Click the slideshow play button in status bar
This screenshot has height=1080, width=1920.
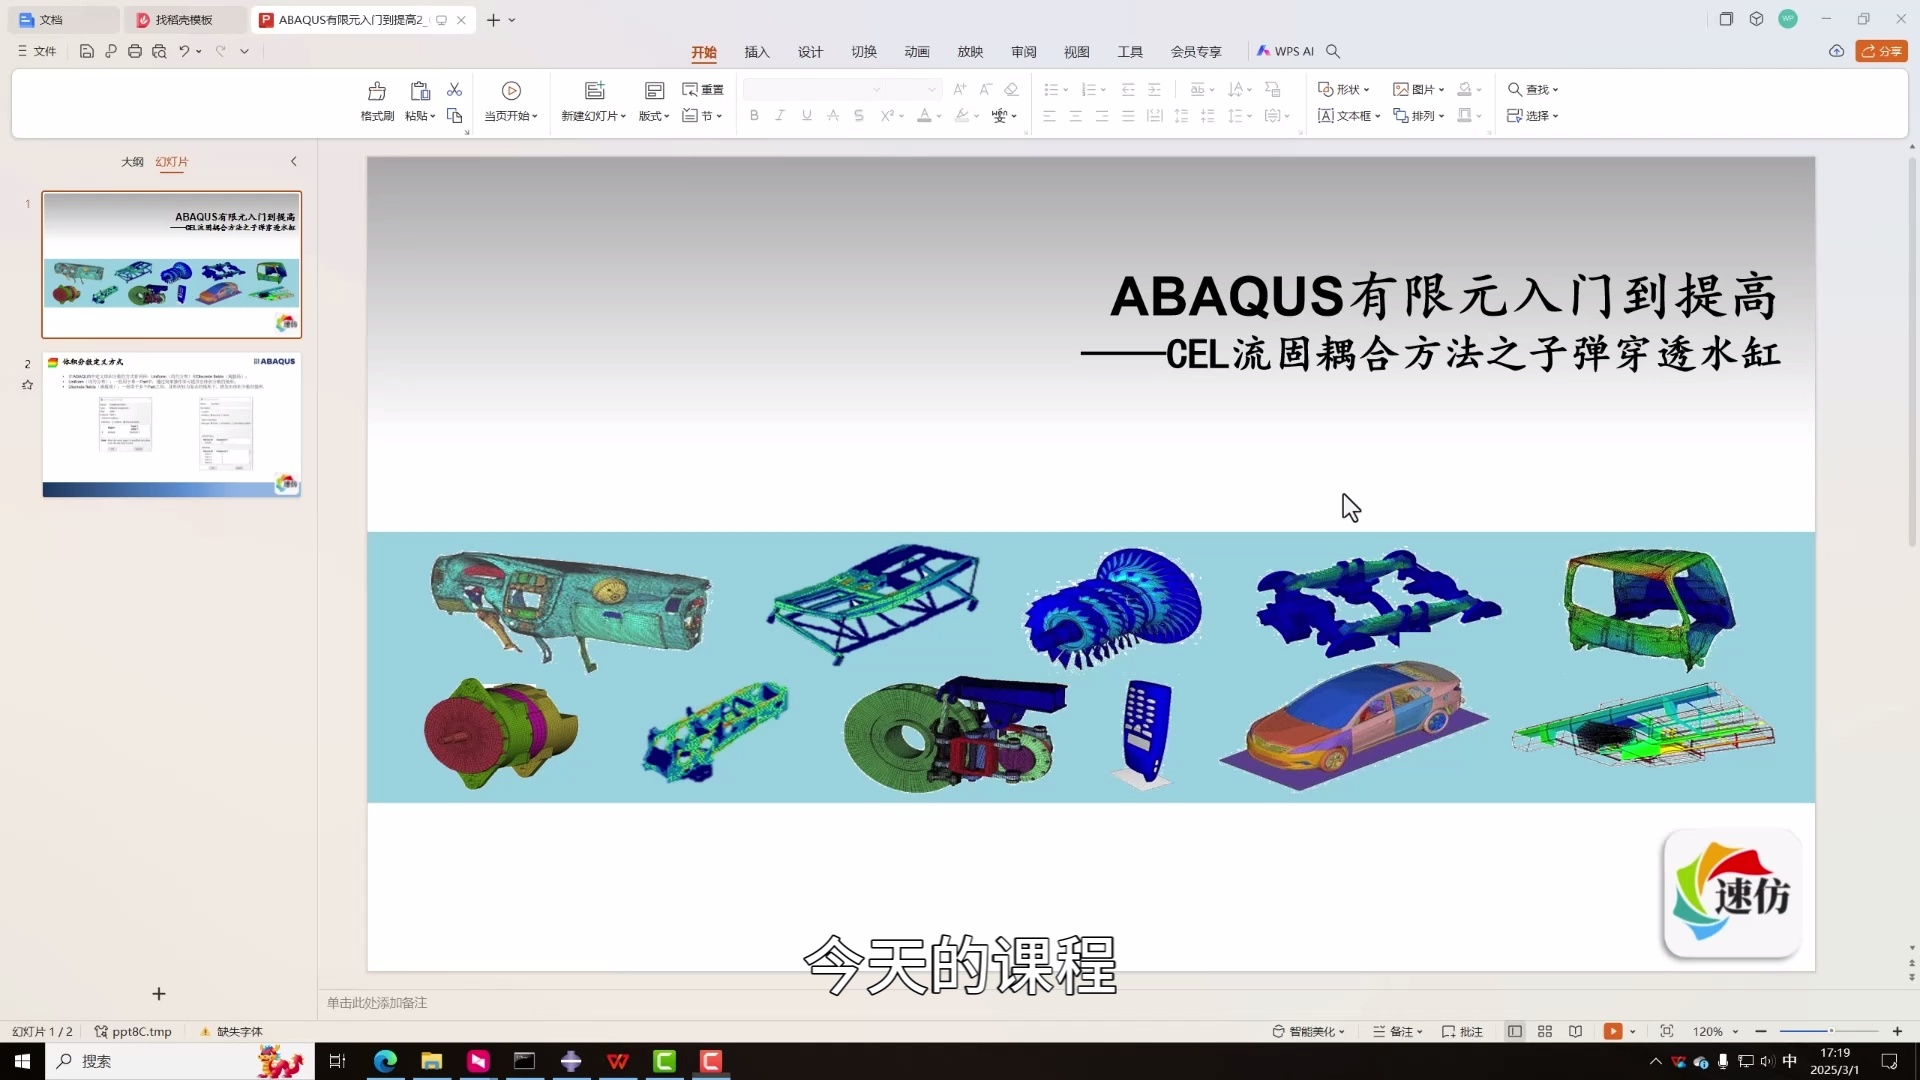(1614, 1031)
